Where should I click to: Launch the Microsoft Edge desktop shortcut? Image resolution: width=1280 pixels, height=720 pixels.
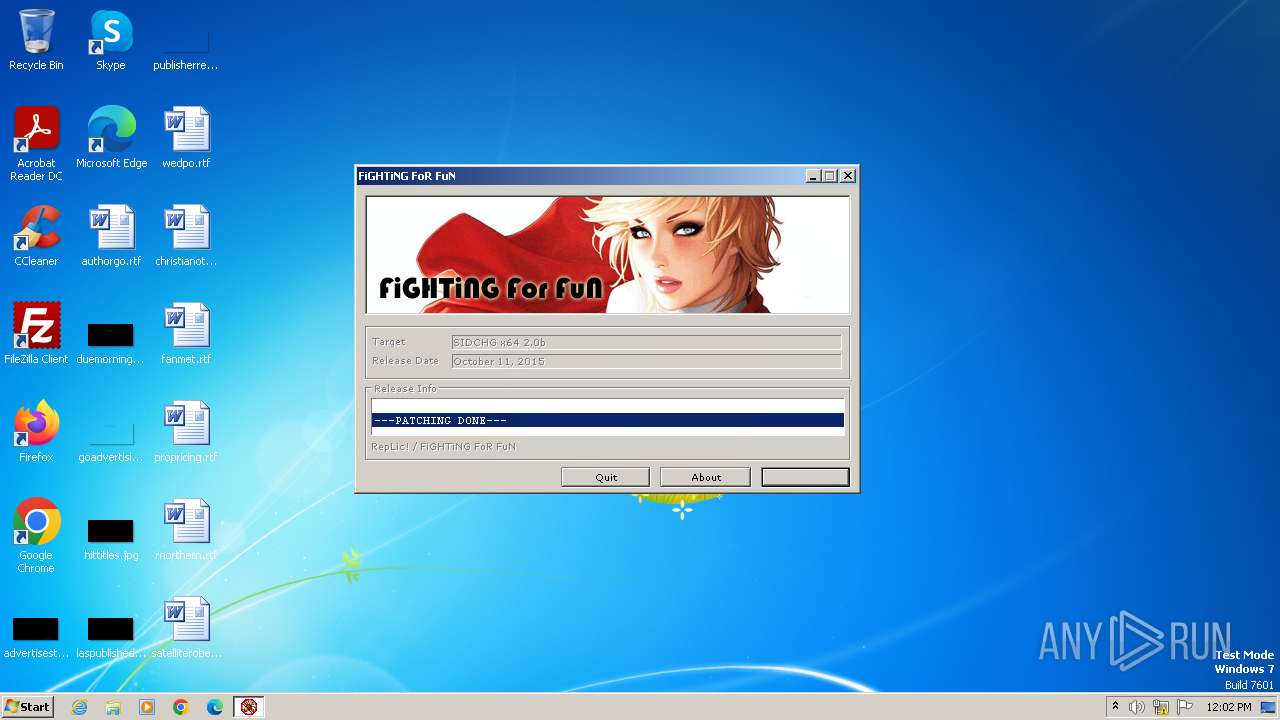[x=111, y=137]
